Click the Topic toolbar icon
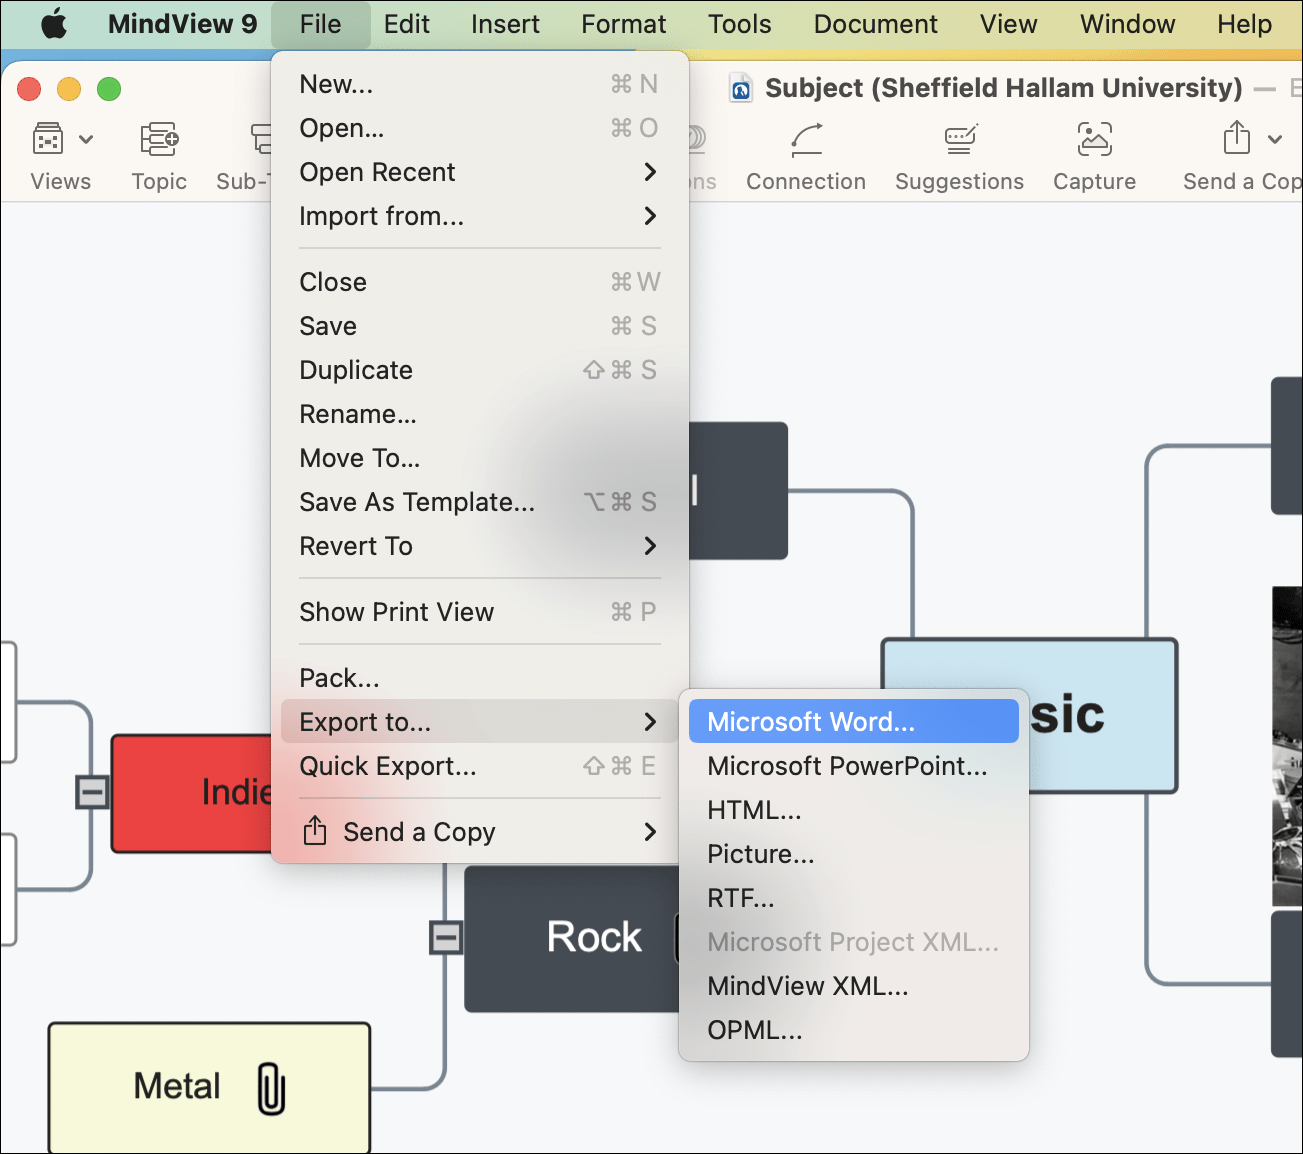Screen dimensions: 1303x1154 (x=159, y=140)
